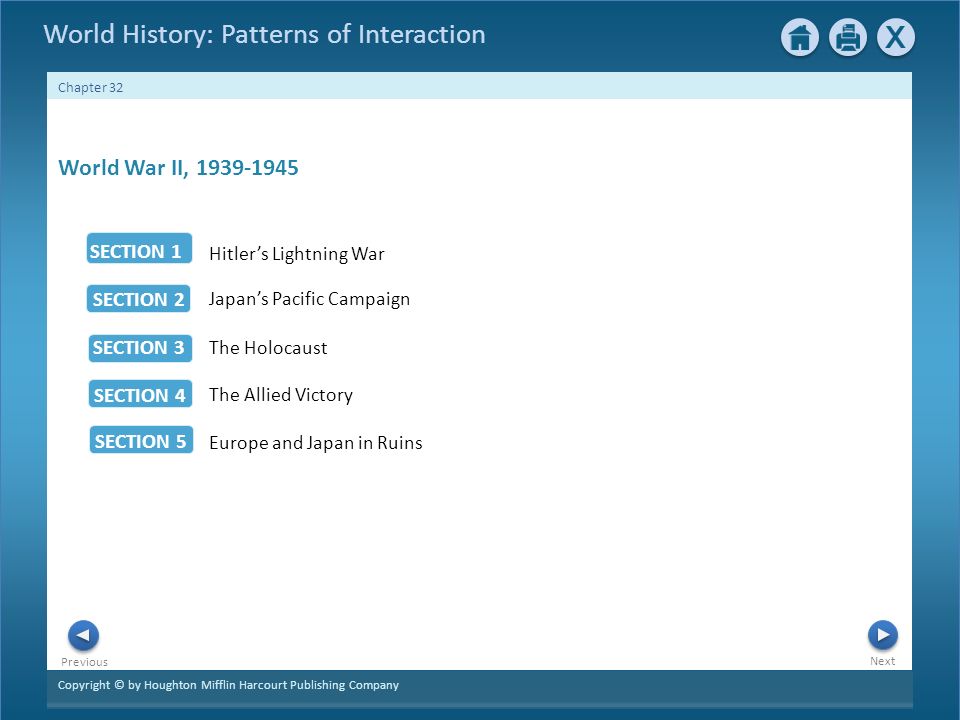Screen dimensions: 960x720
Task: Select "Hitler's Lightning War" title
Action: coord(297,254)
